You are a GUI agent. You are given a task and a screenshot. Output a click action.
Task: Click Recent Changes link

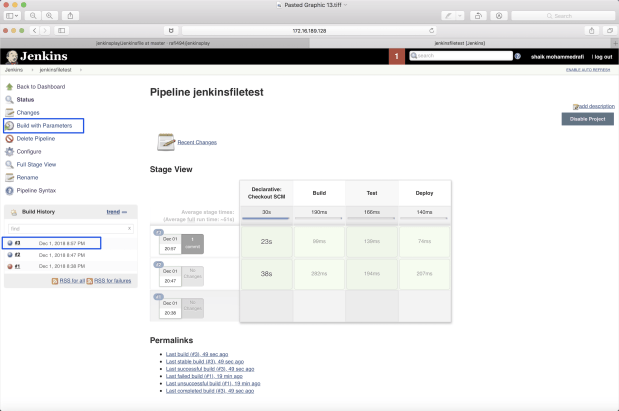coord(197,142)
